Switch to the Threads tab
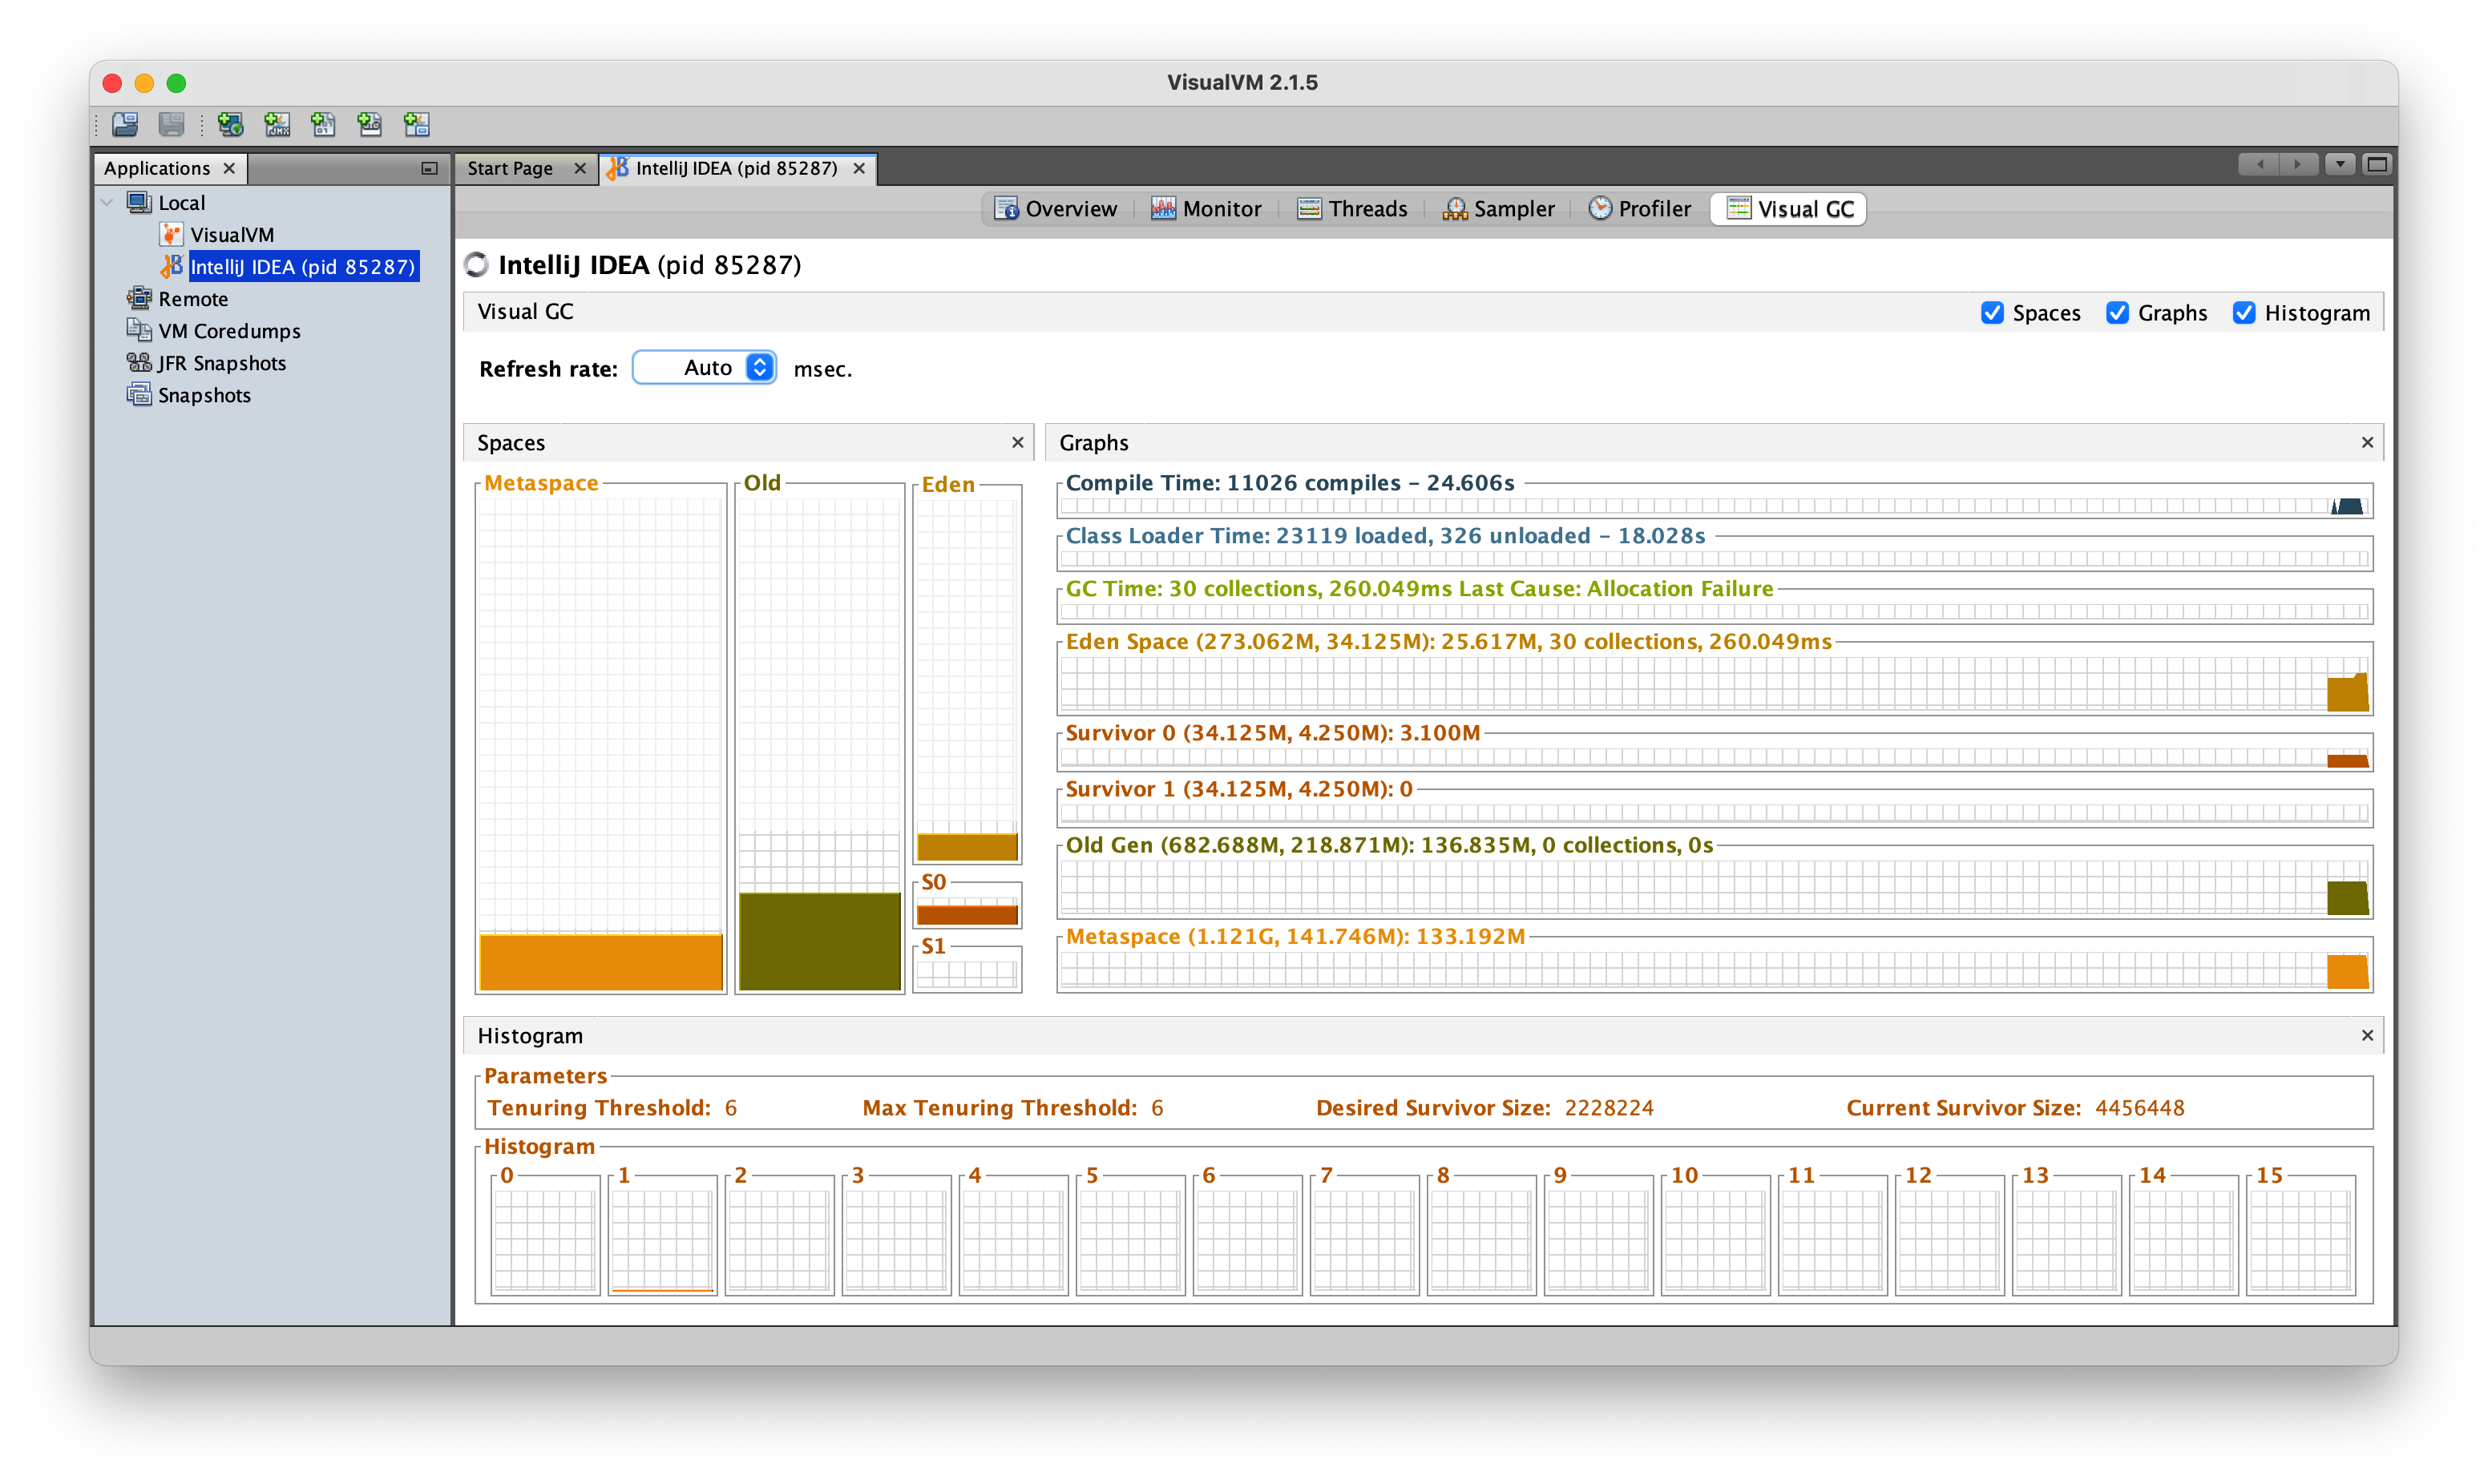 coord(1352,208)
